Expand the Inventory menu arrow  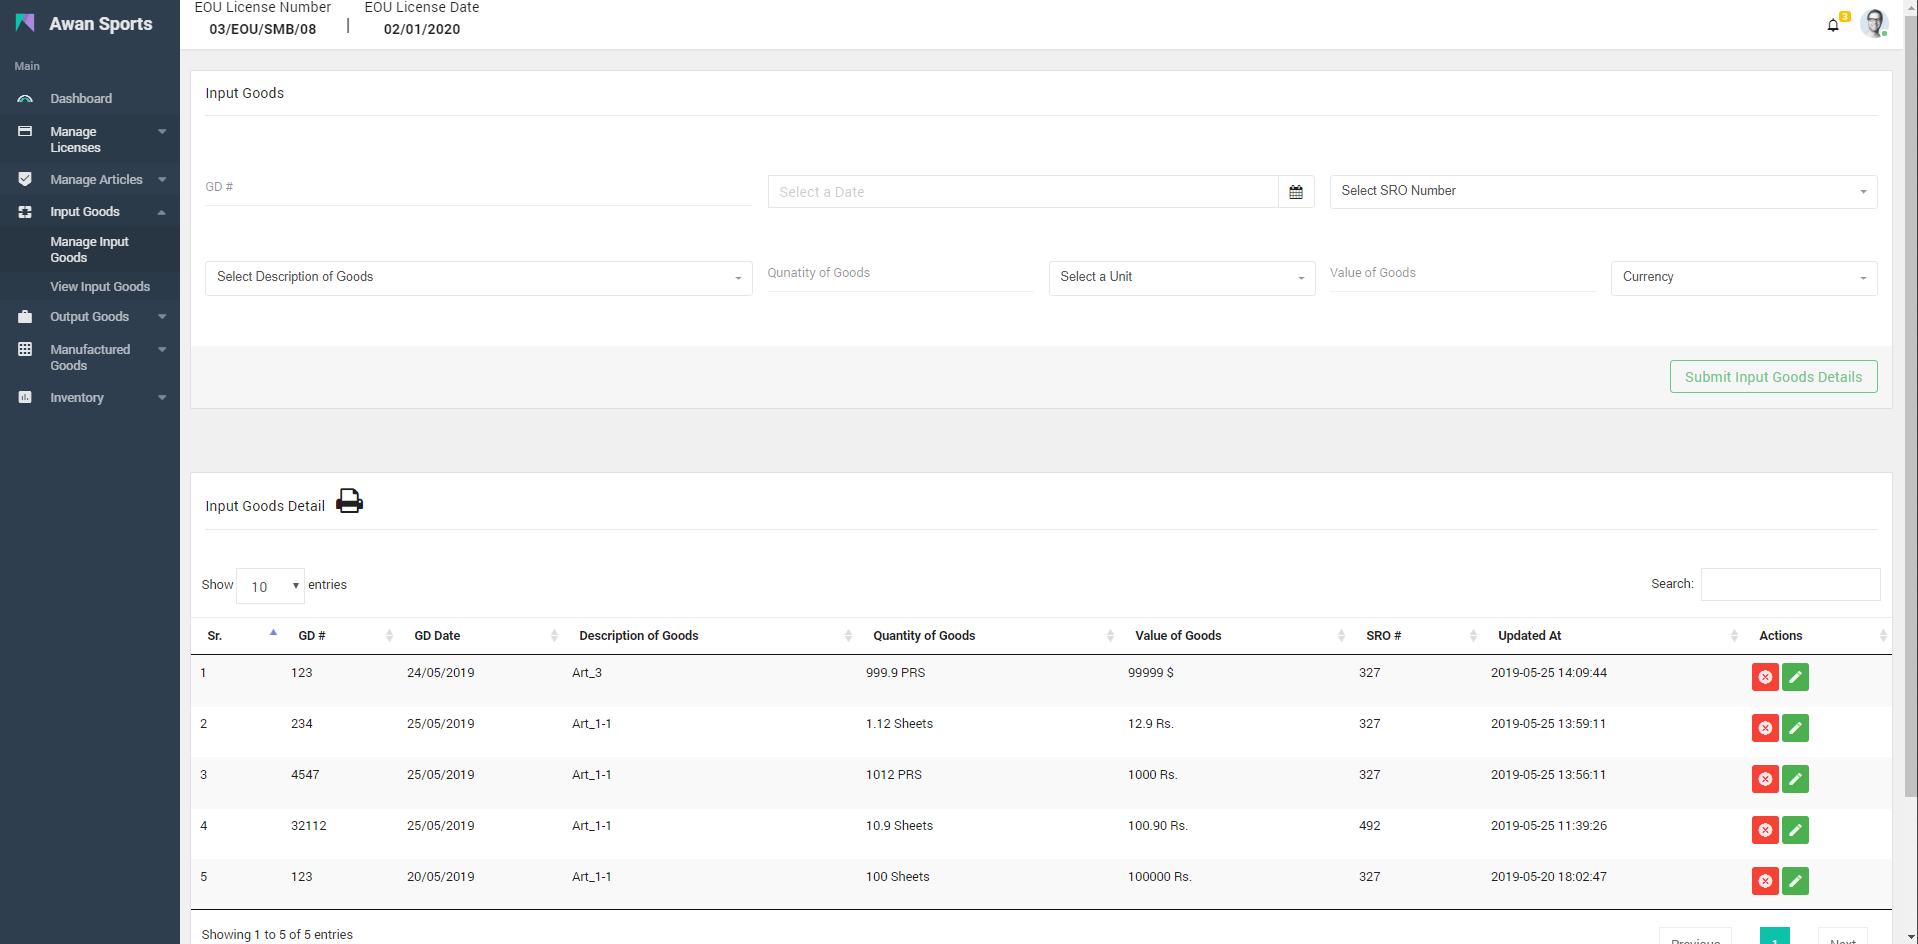[x=162, y=397]
